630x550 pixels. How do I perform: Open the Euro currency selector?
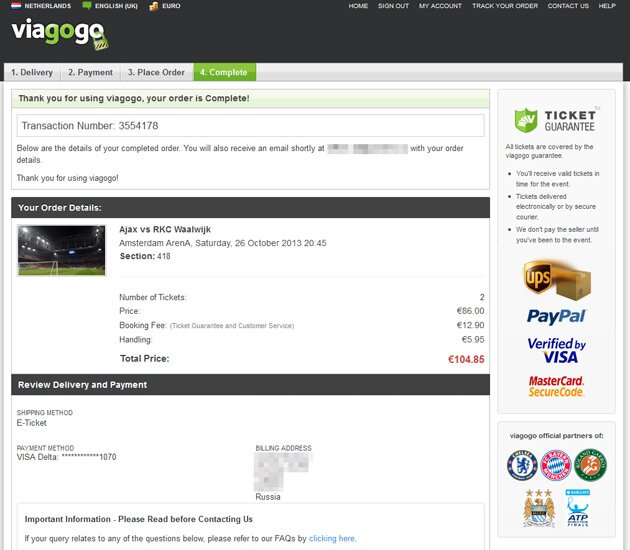click(x=172, y=6)
